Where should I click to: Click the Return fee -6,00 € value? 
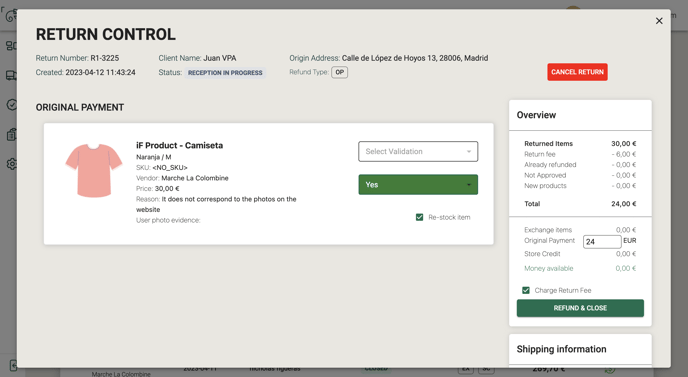click(x=624, y=154)
